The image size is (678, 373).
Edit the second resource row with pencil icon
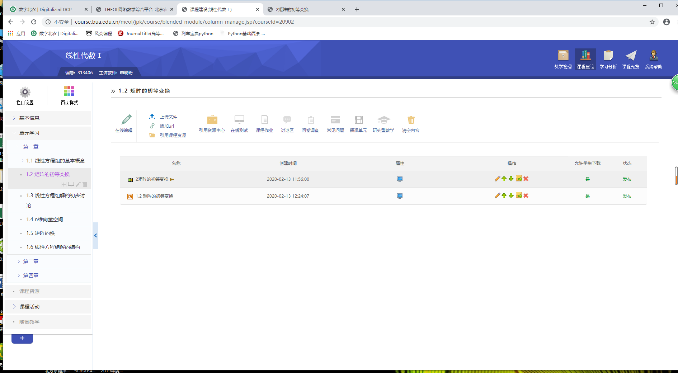[497, 195]
